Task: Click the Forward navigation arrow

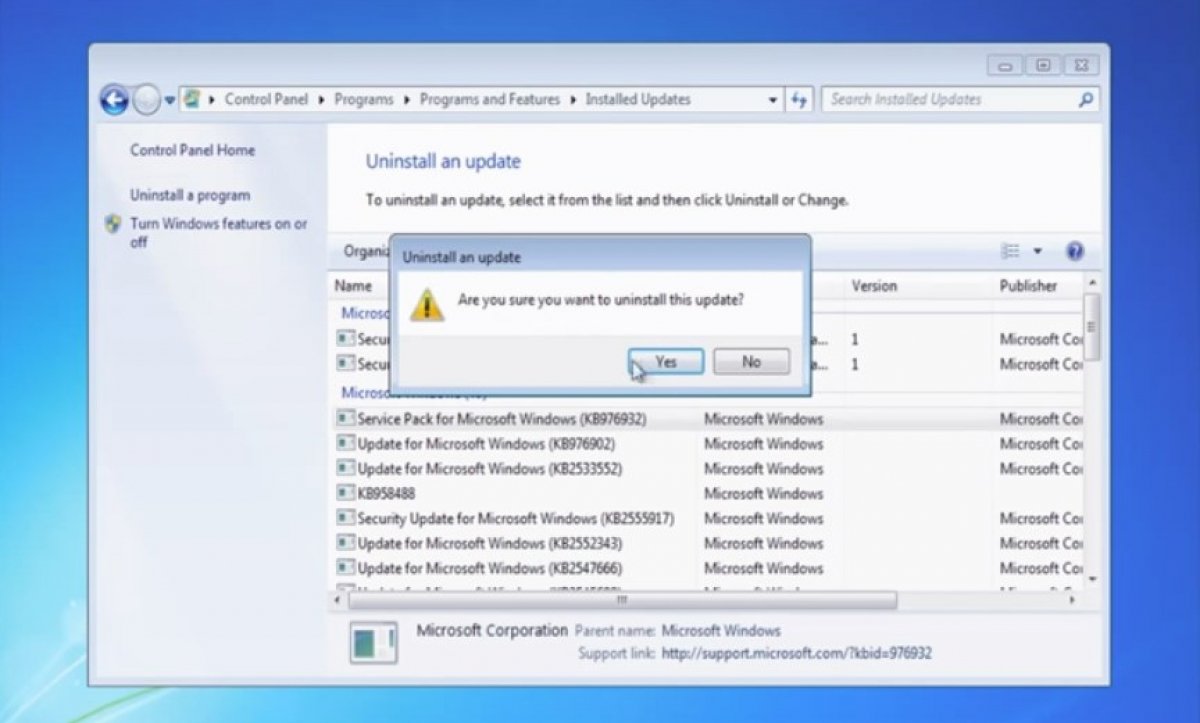Action: point(146,99)
